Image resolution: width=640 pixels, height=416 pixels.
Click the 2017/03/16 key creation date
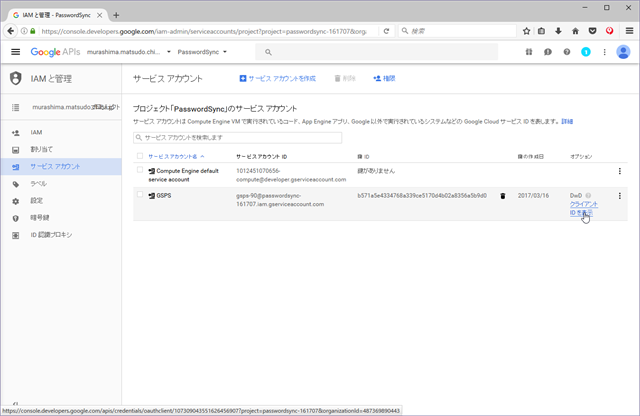click(533, 196)
